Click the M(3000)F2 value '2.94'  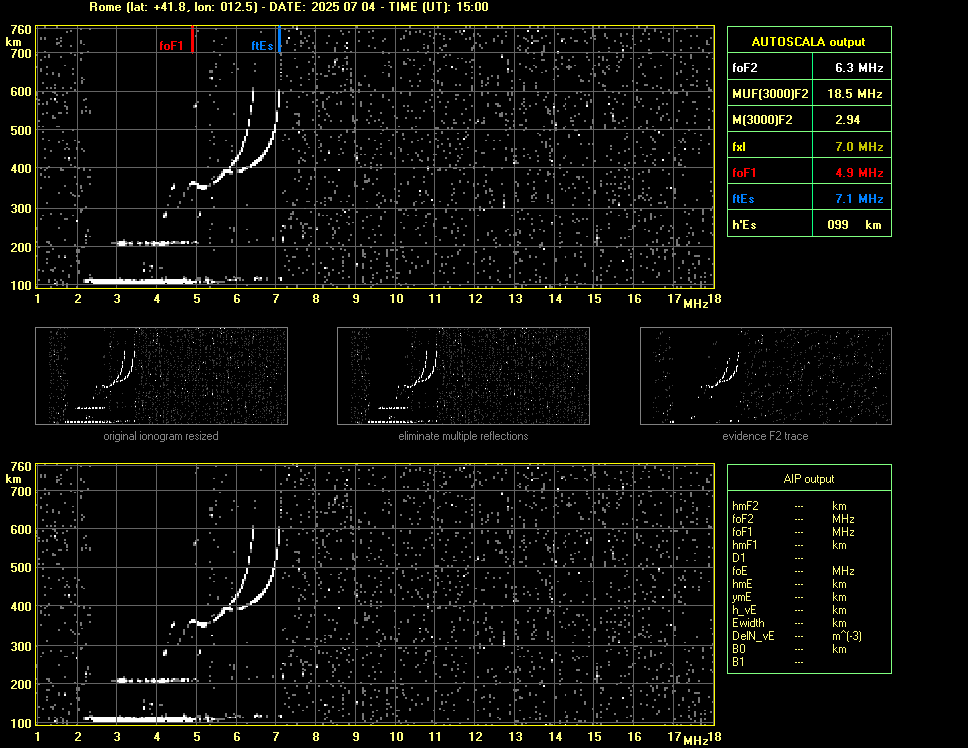pyautogui.click(x=847, y=120)
